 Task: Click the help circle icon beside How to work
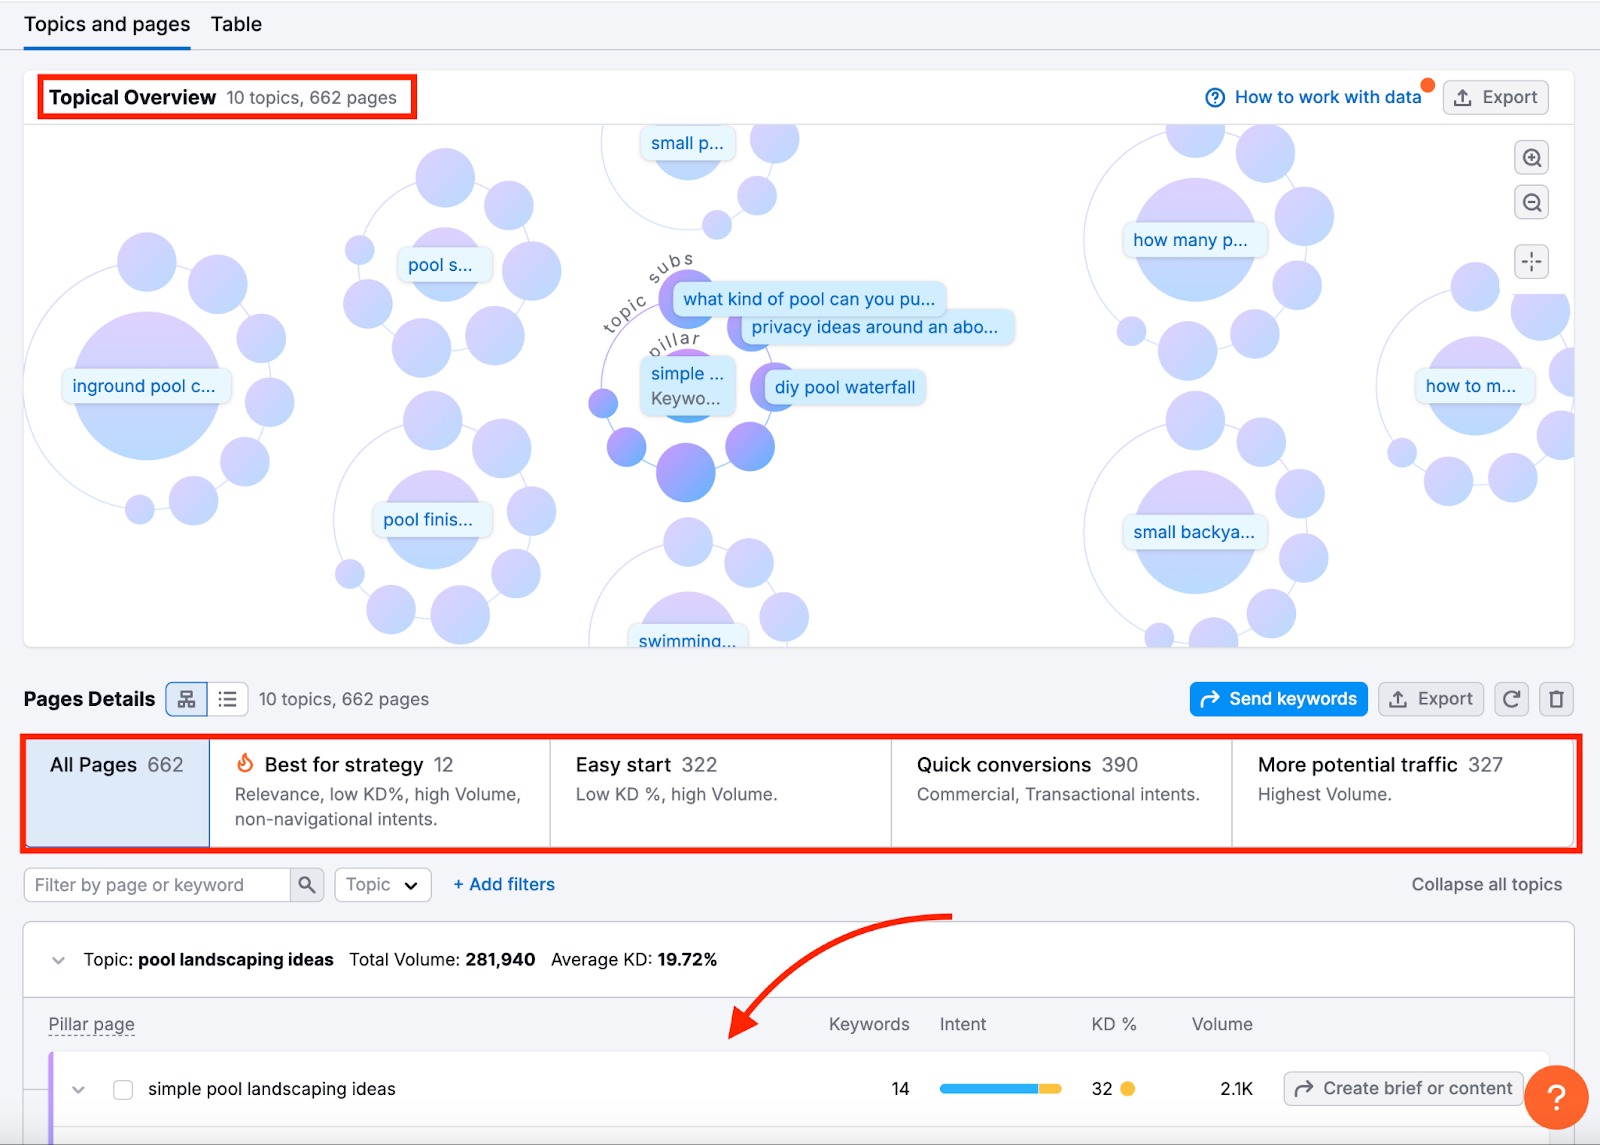(x=1215, y=97)
